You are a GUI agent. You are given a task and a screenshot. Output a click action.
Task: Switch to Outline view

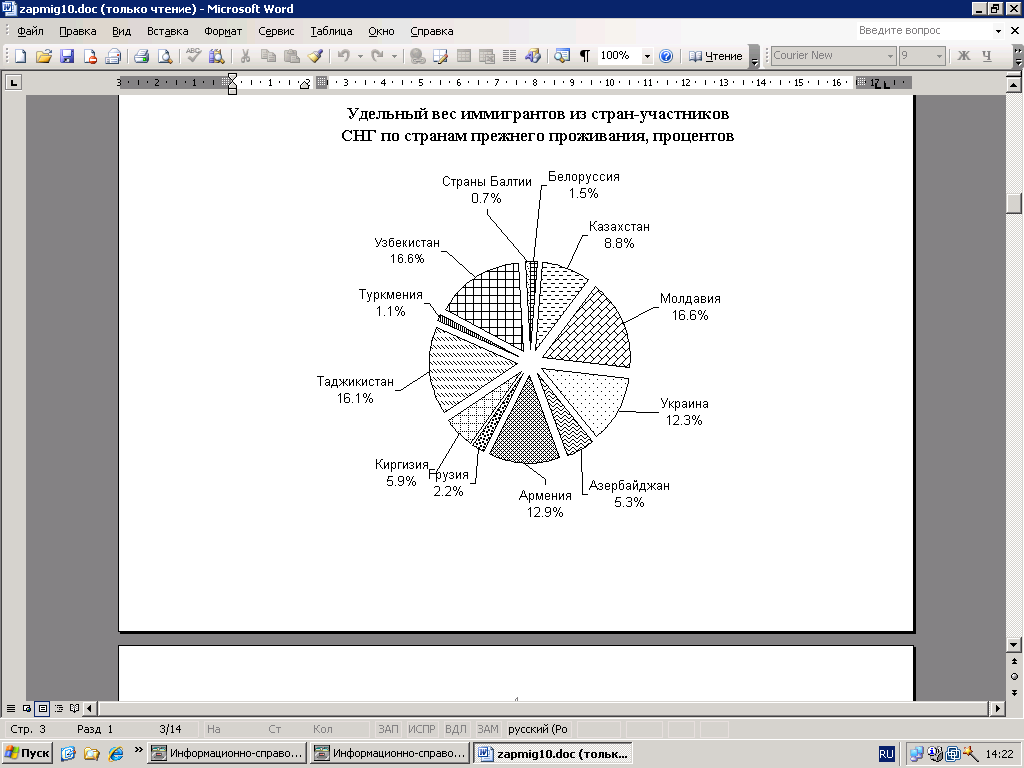(x=59, y=709)
